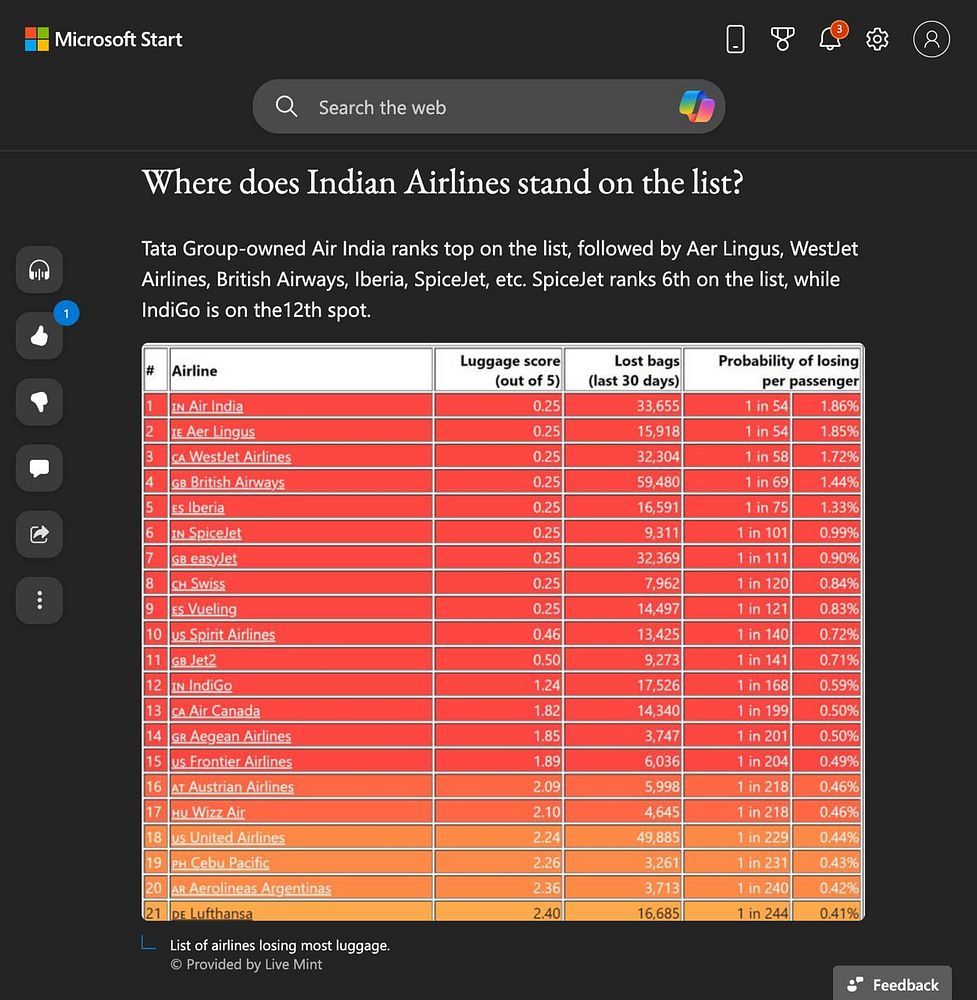
Task: Listen to the article with headphones icon
Action: click(x=40, y=270)
